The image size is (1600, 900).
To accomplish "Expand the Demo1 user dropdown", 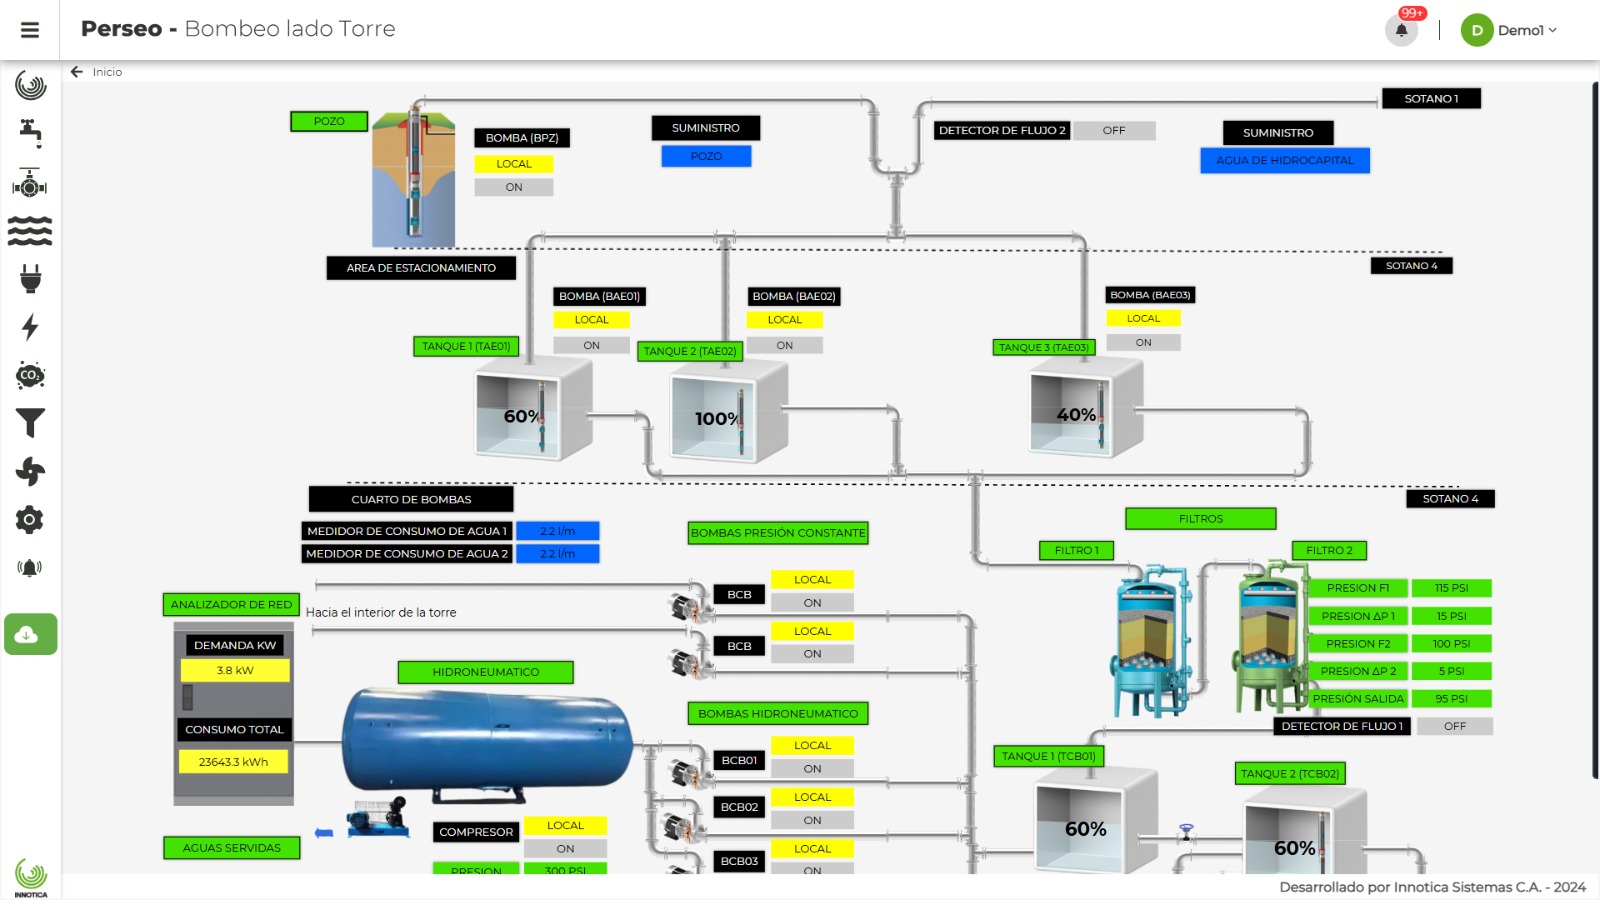I will point(1509,30).
